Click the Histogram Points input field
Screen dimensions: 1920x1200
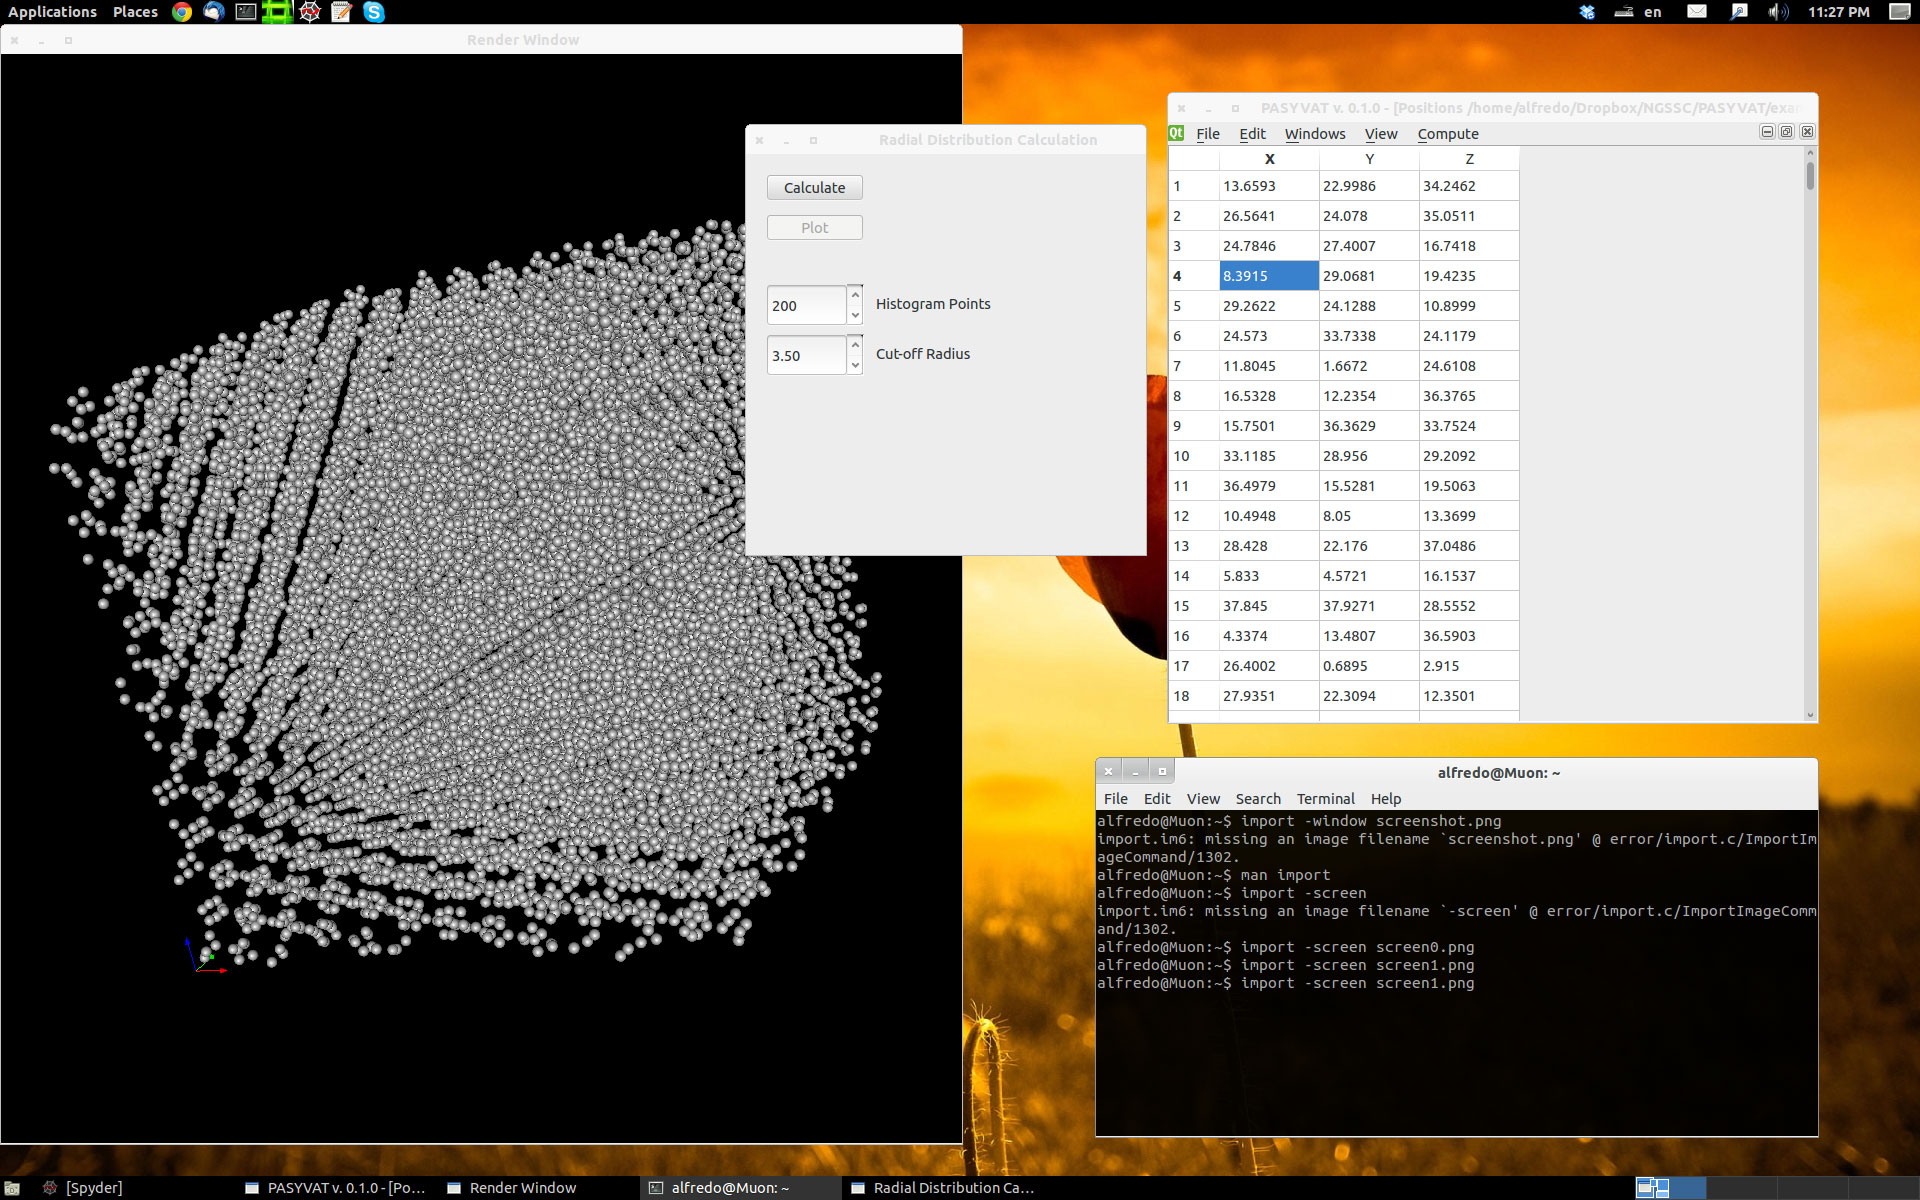point(805,305)
